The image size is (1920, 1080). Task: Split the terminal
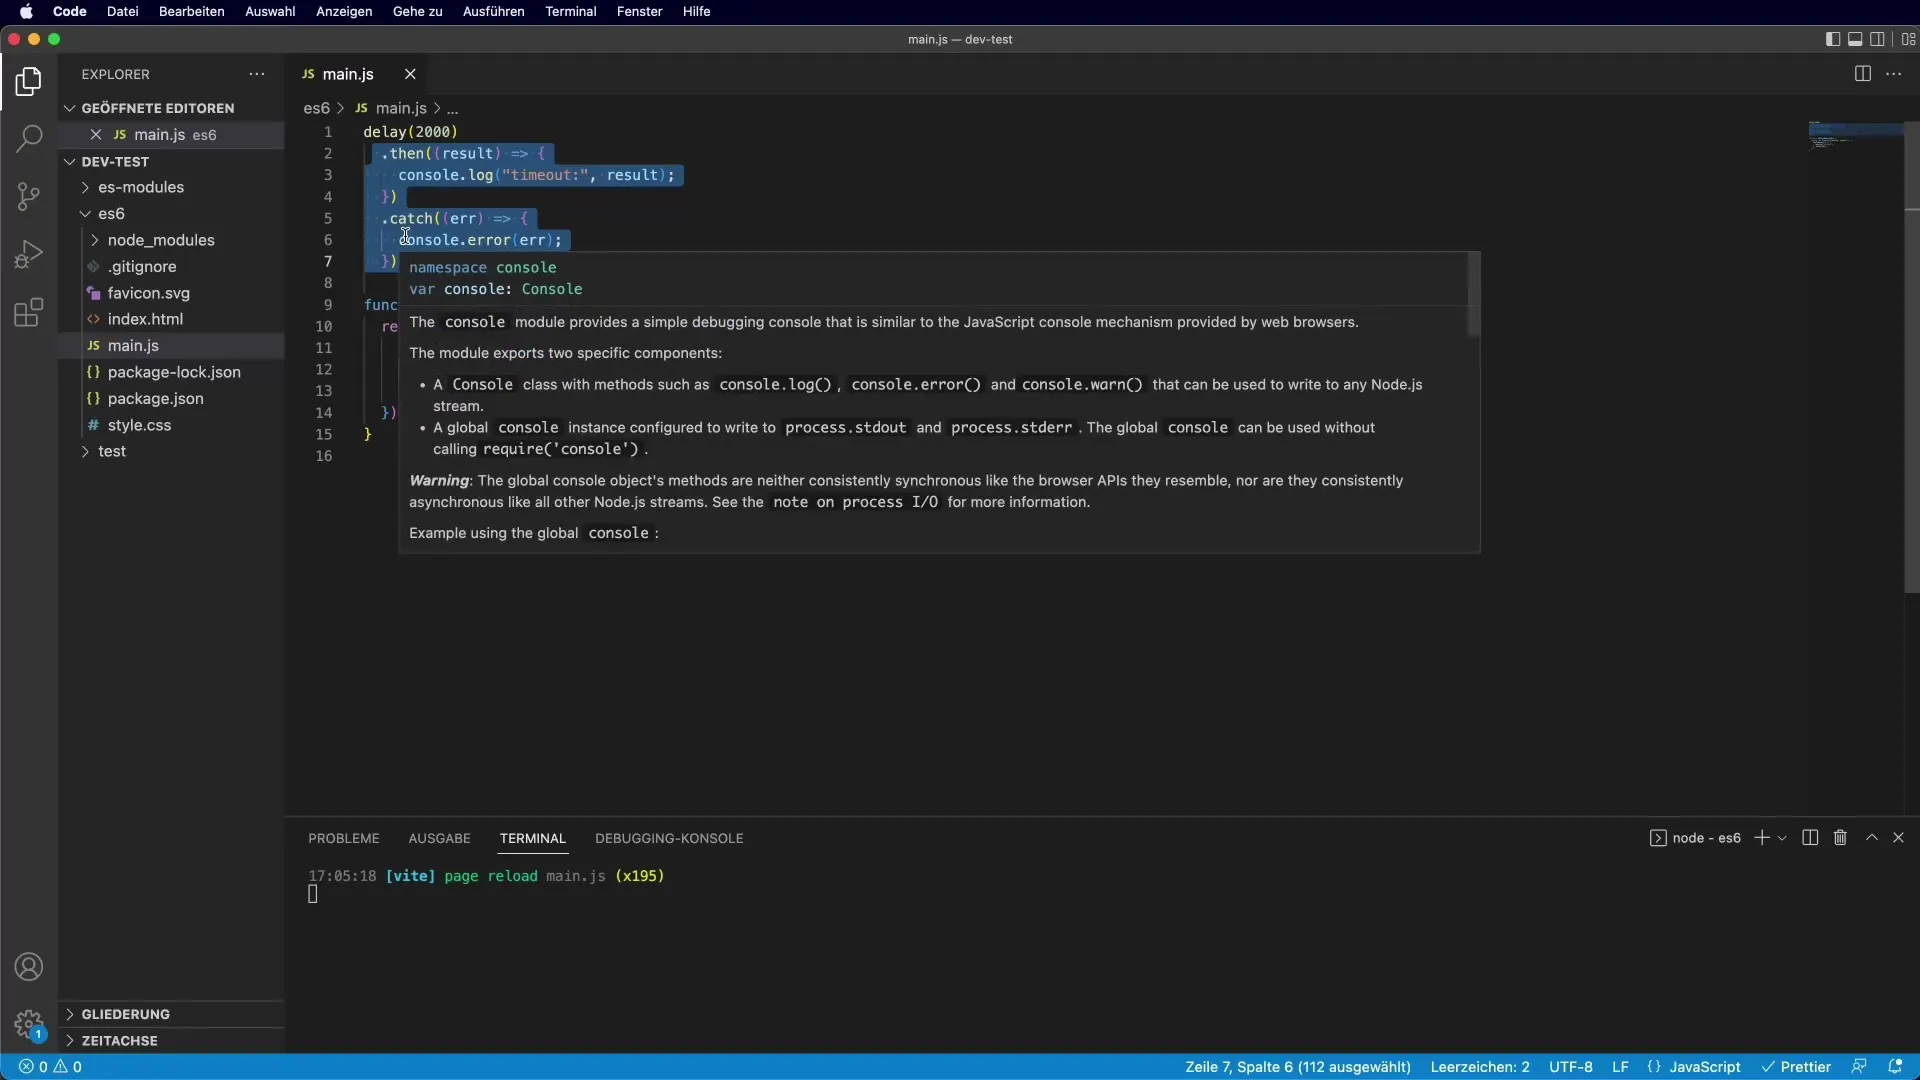[1810, 838]
